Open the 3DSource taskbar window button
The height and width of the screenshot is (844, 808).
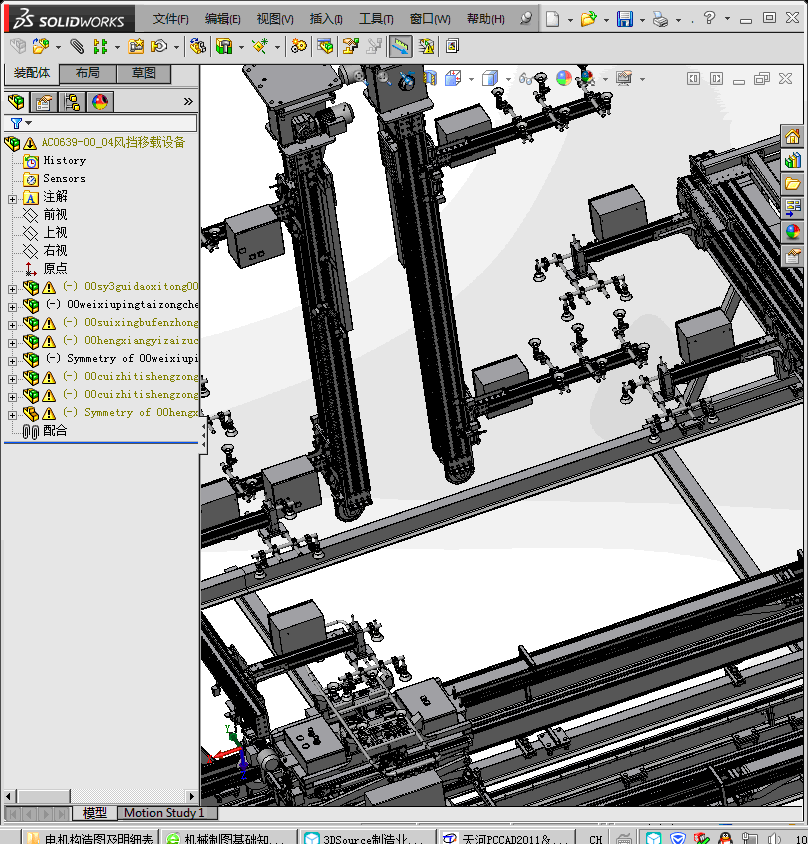tap(368, 838)
